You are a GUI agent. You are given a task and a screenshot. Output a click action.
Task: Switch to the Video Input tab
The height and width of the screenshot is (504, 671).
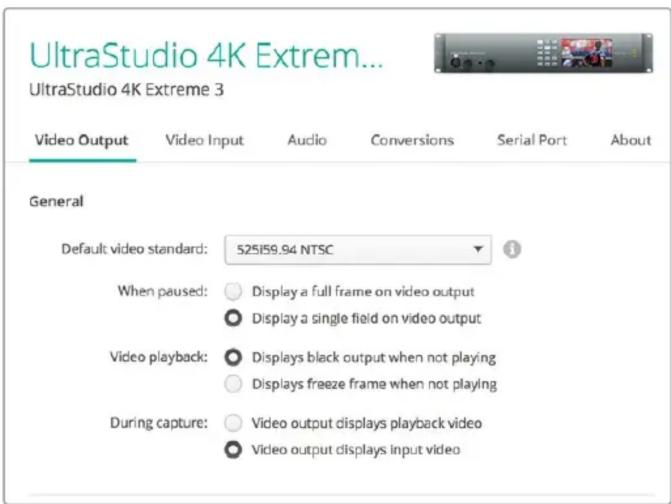(x=205, y=140)
